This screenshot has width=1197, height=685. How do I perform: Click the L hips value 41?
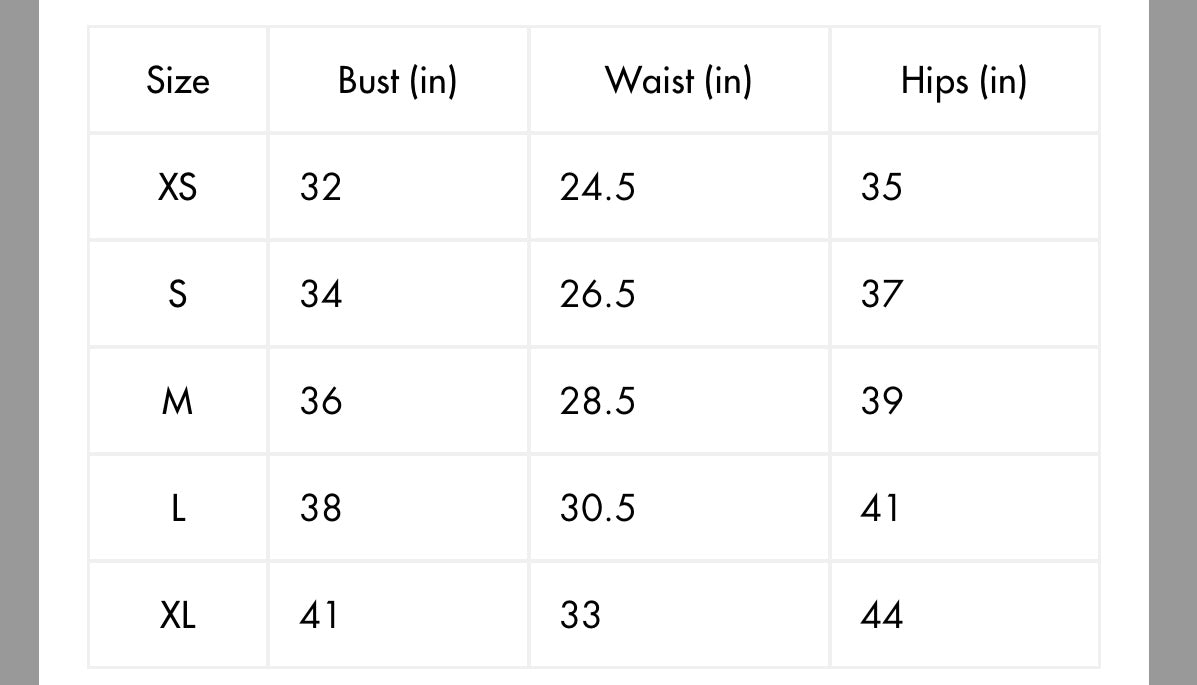click(x=880, y=508)
